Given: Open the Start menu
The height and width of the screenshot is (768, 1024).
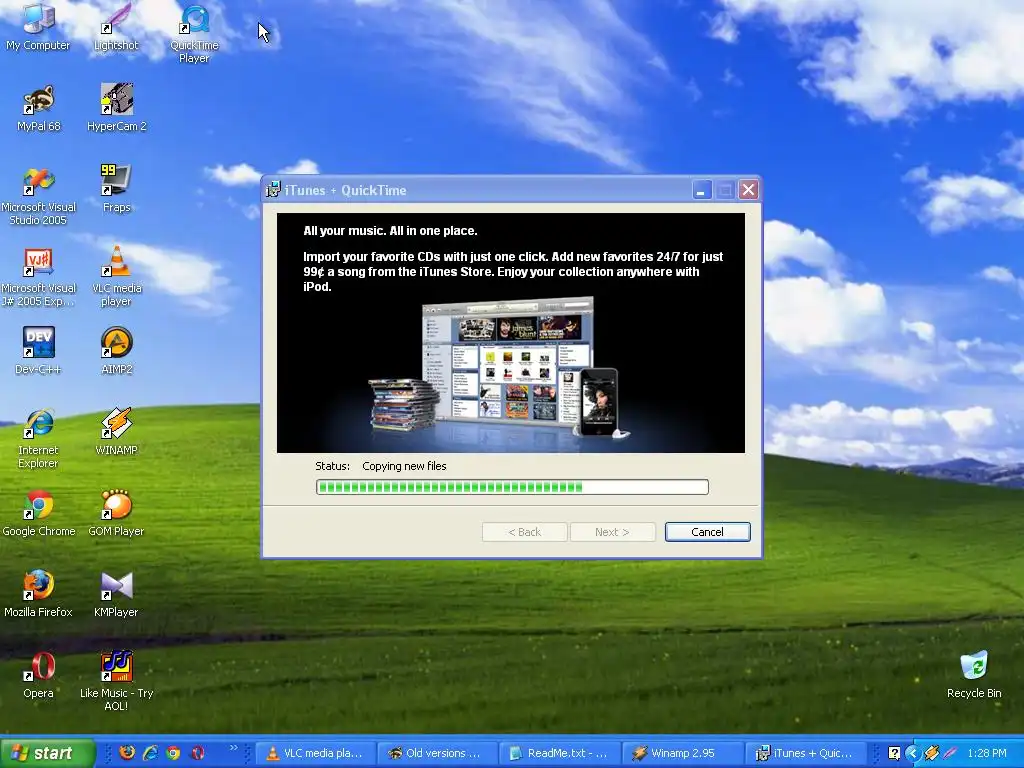Looking at the screenshot, I should (x=47, y=753).
